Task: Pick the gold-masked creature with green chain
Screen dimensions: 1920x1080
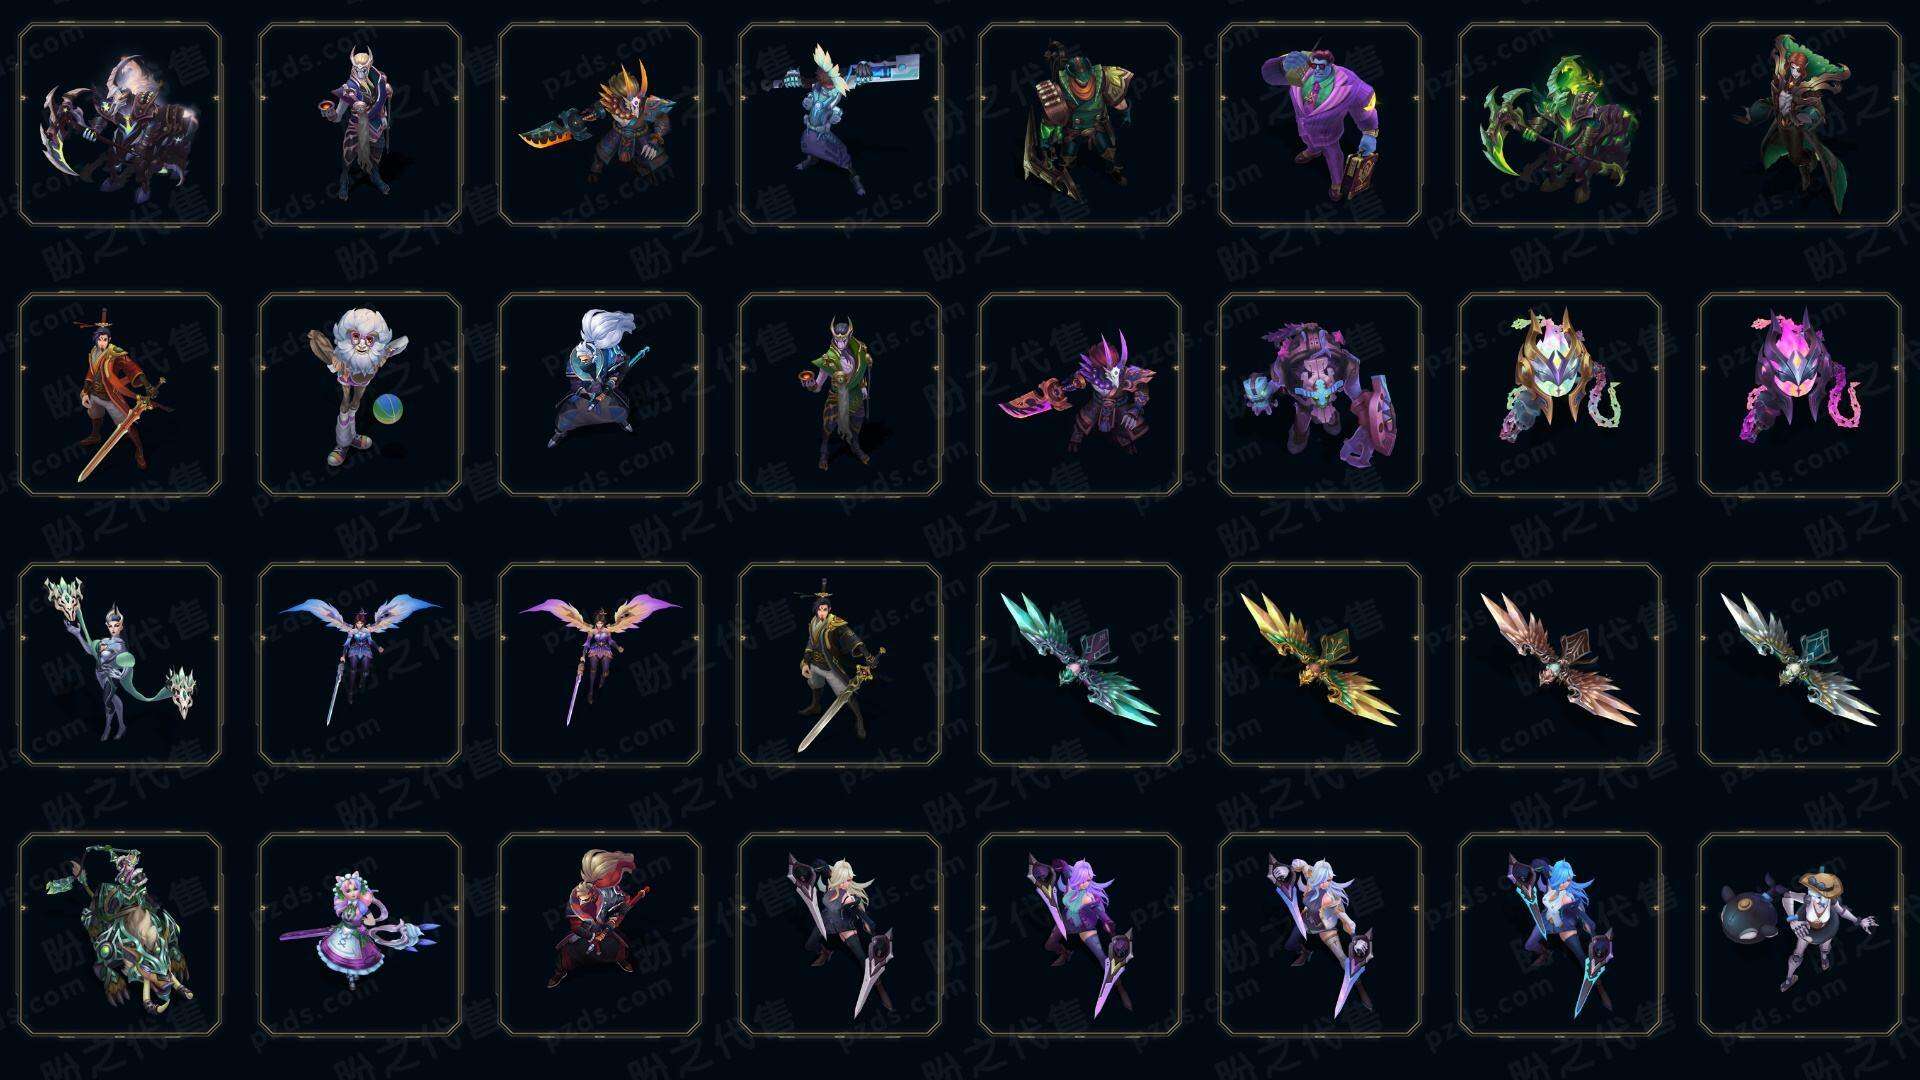Action: (1560, 395)
